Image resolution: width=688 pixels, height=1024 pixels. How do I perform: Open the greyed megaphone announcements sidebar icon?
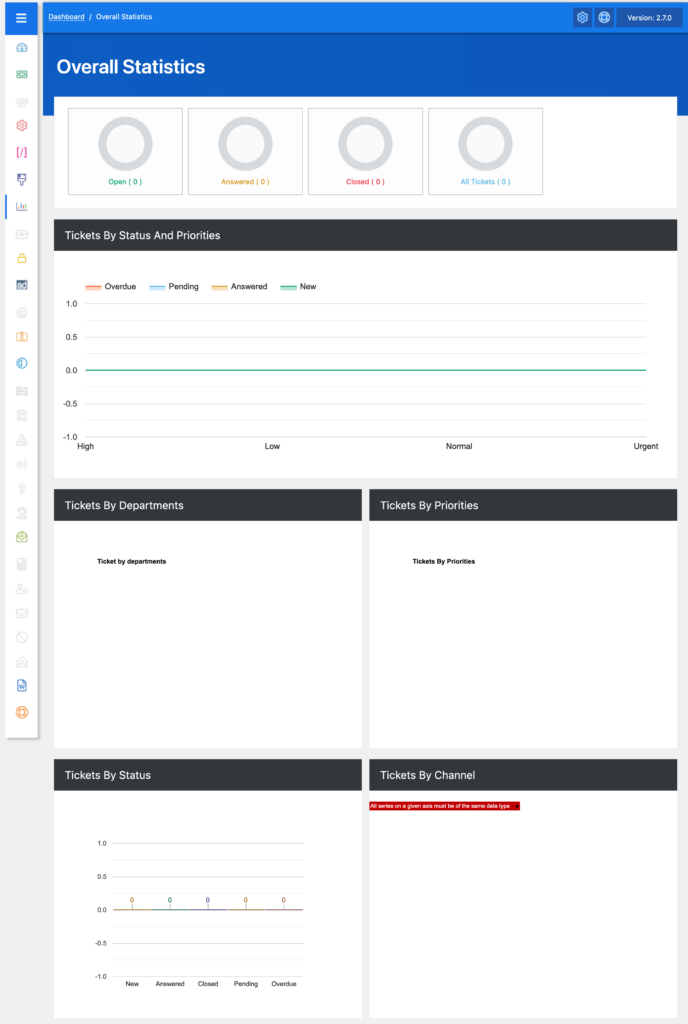click(x=22, y=464)
